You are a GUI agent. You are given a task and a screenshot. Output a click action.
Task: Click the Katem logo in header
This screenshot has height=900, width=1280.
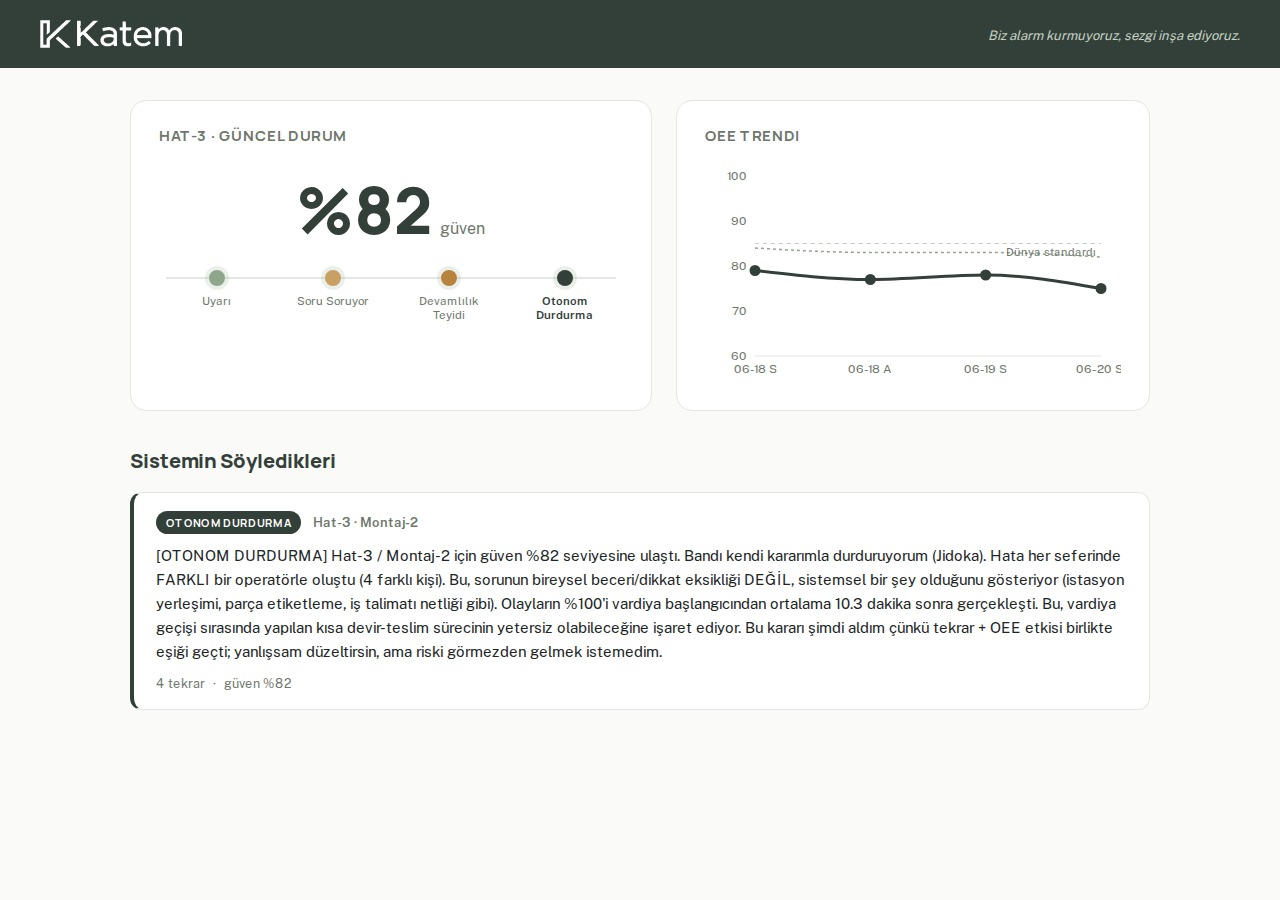(x=111, y=34)
